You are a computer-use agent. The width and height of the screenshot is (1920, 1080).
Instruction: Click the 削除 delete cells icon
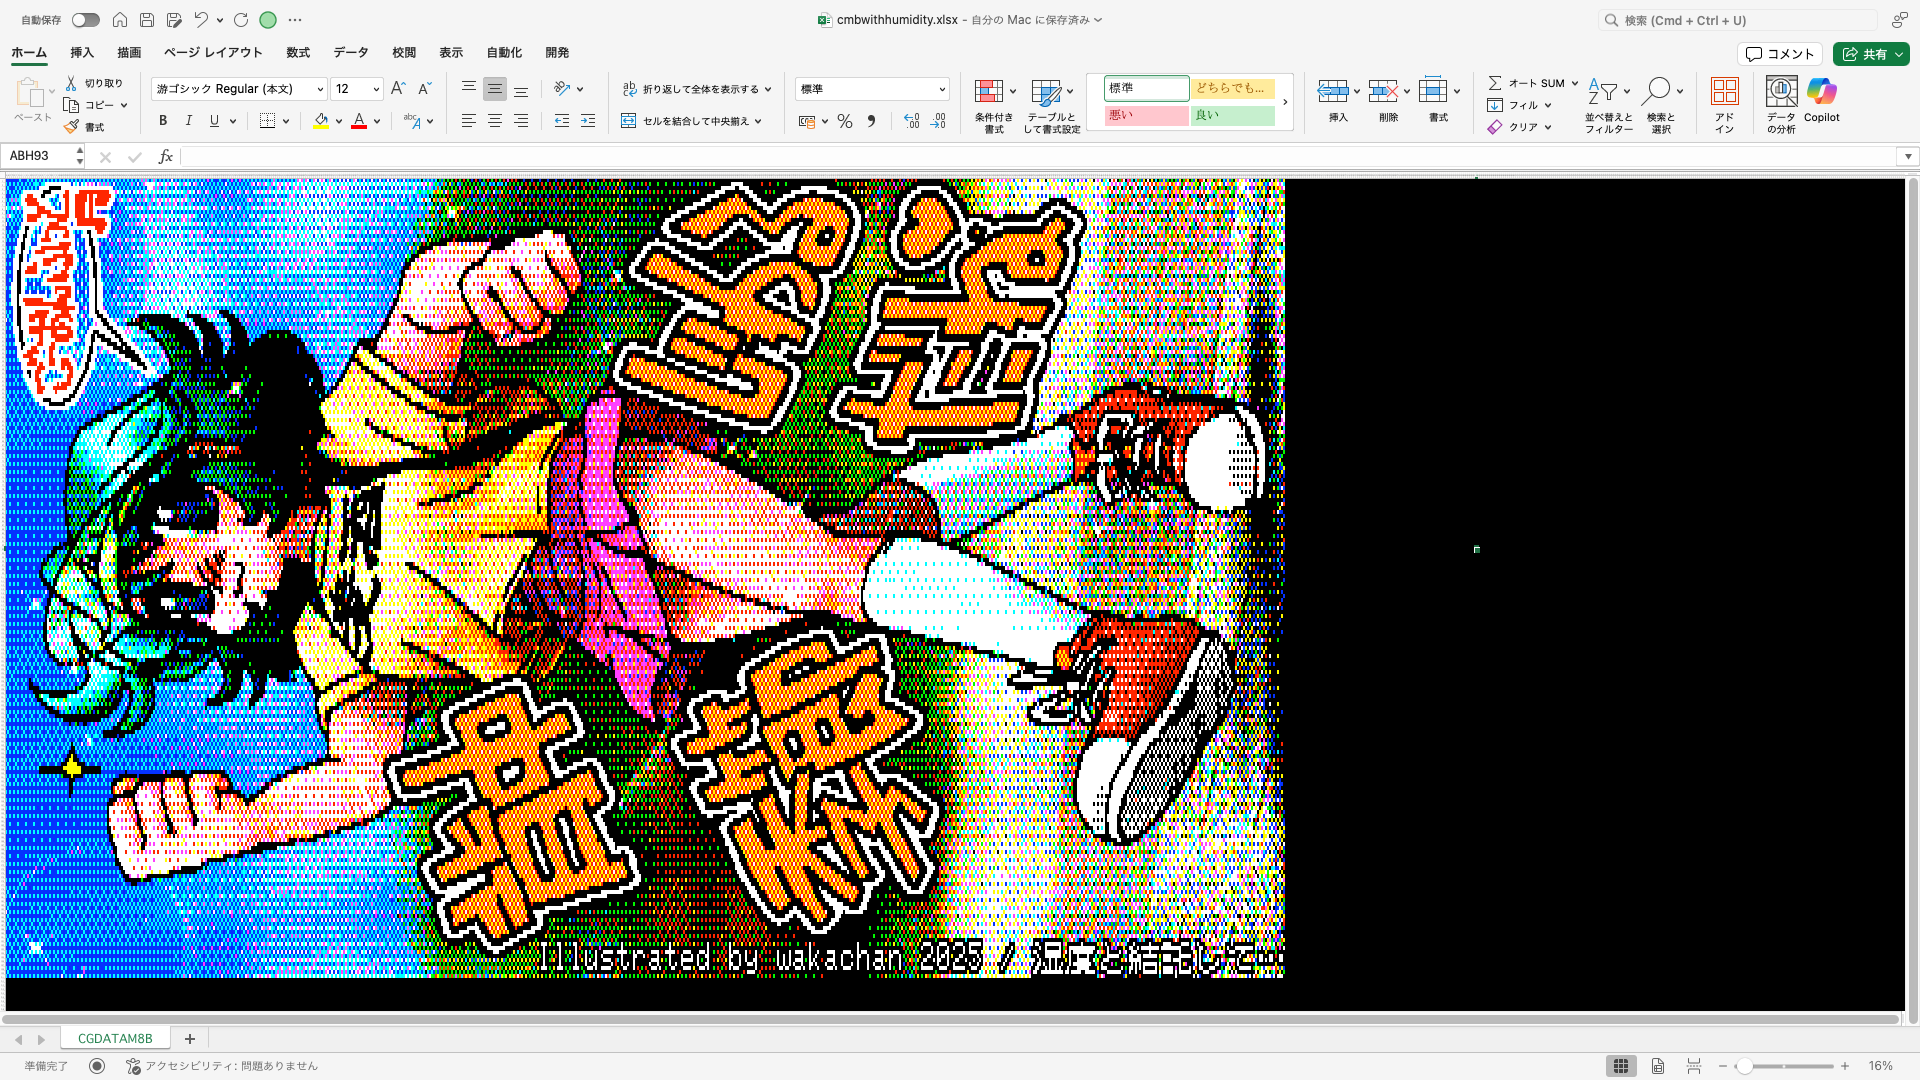click(x=1383, y=92)
